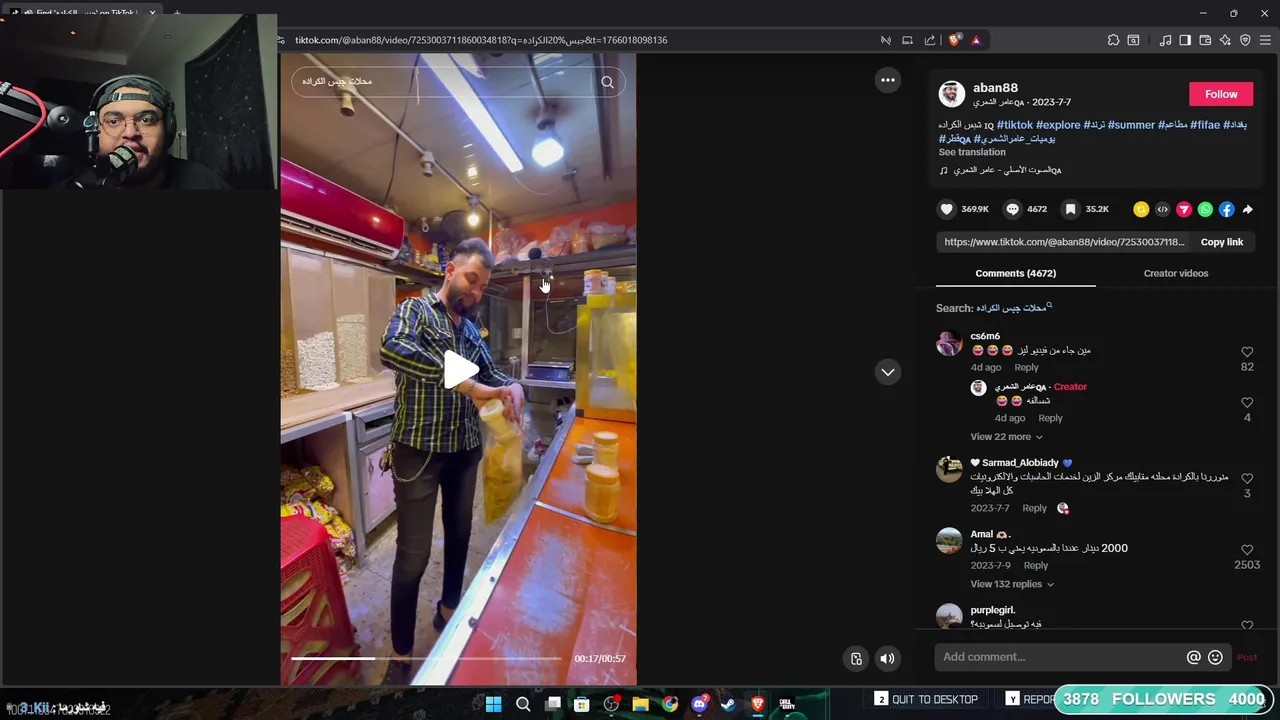The image size is (1280, 720).
Task: Expand View 132 replies
Action: tap(1012, 584)
